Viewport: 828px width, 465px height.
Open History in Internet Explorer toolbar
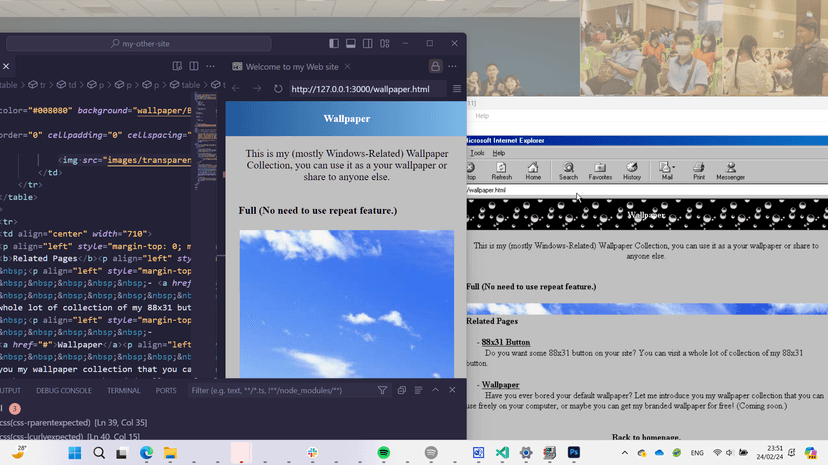[x=632, y=170]
